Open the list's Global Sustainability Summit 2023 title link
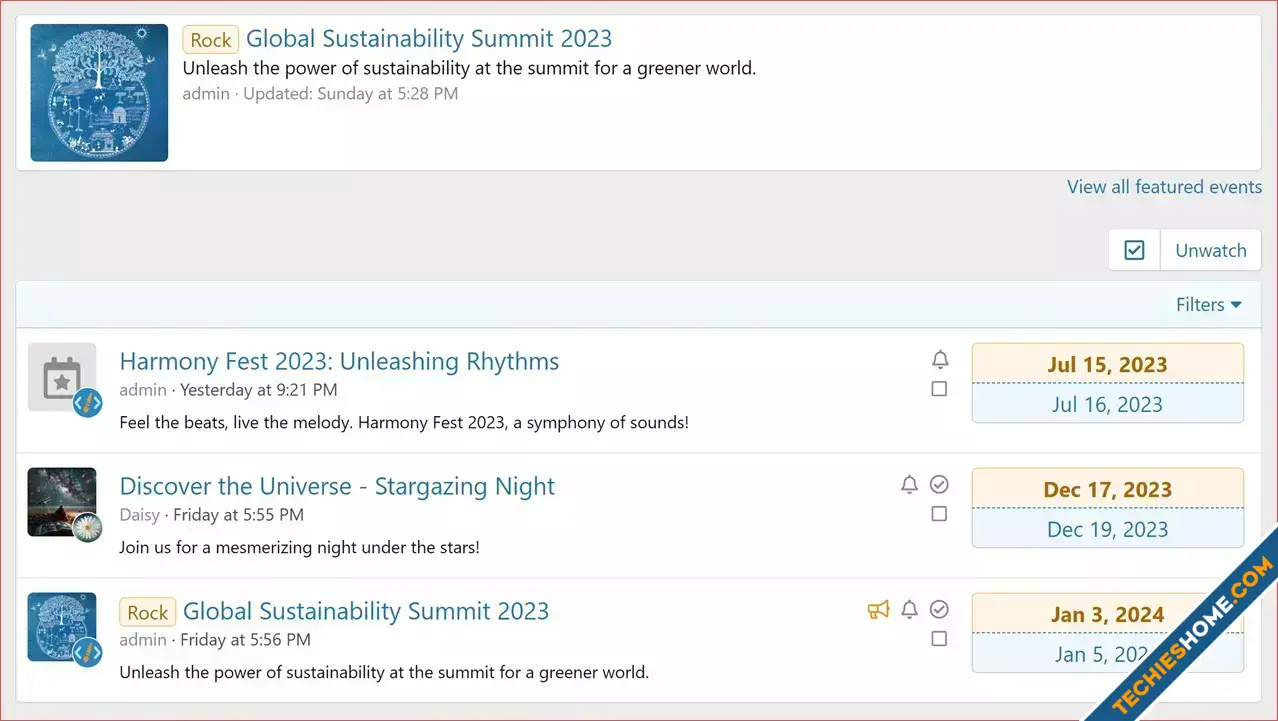 click(366, 612)
